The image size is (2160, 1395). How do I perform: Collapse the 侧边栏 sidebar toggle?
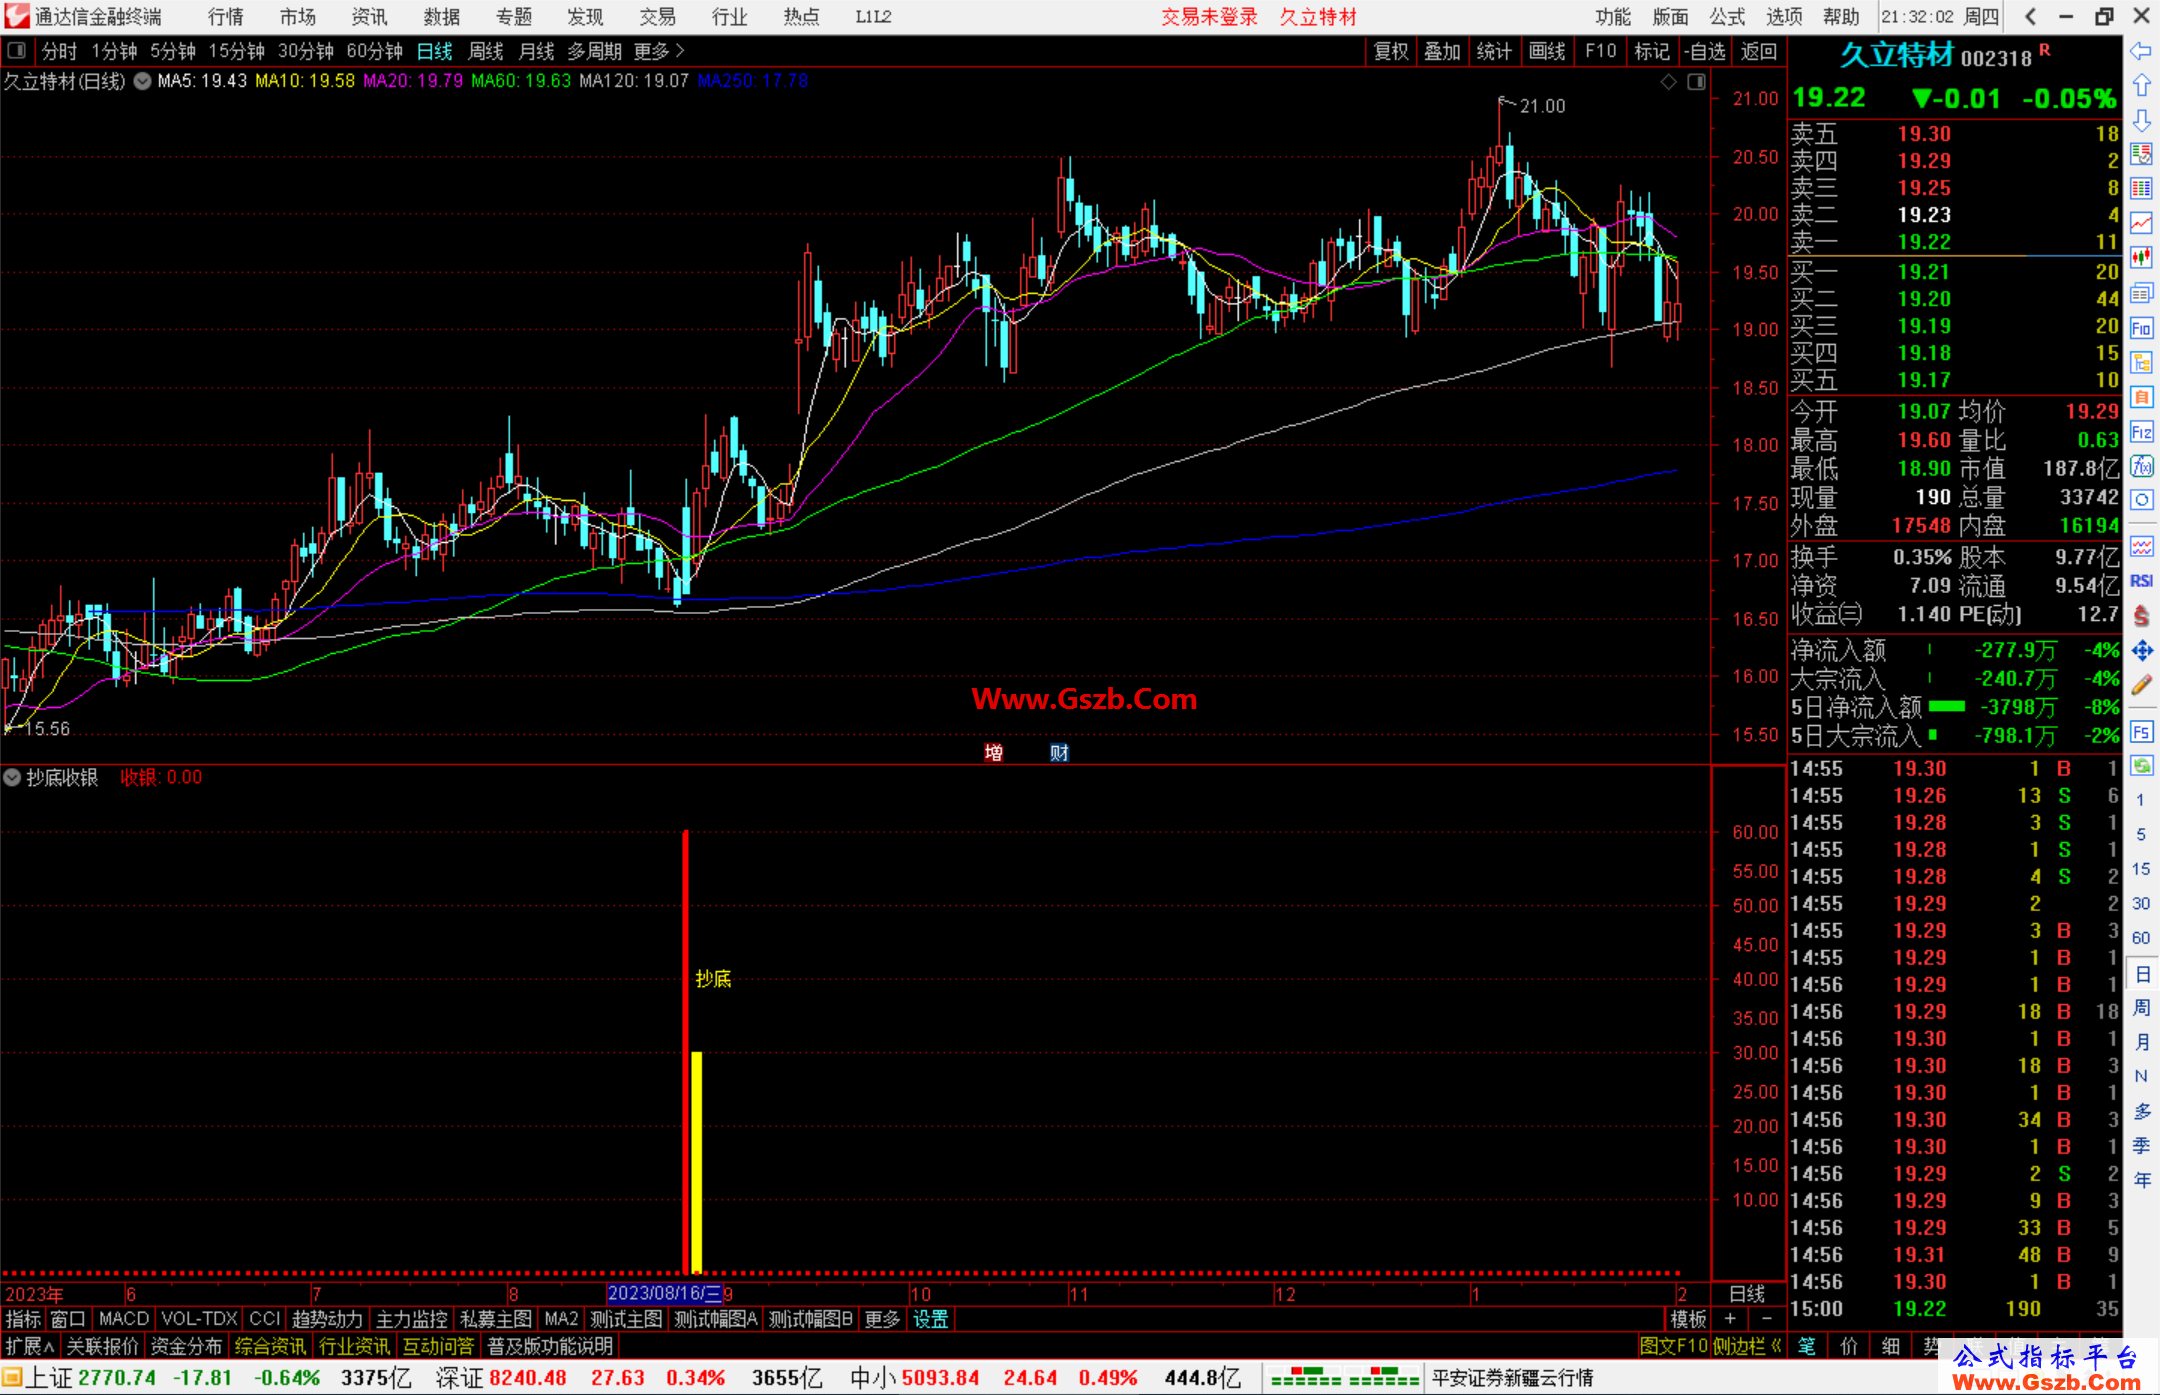click(1747, 1346)
